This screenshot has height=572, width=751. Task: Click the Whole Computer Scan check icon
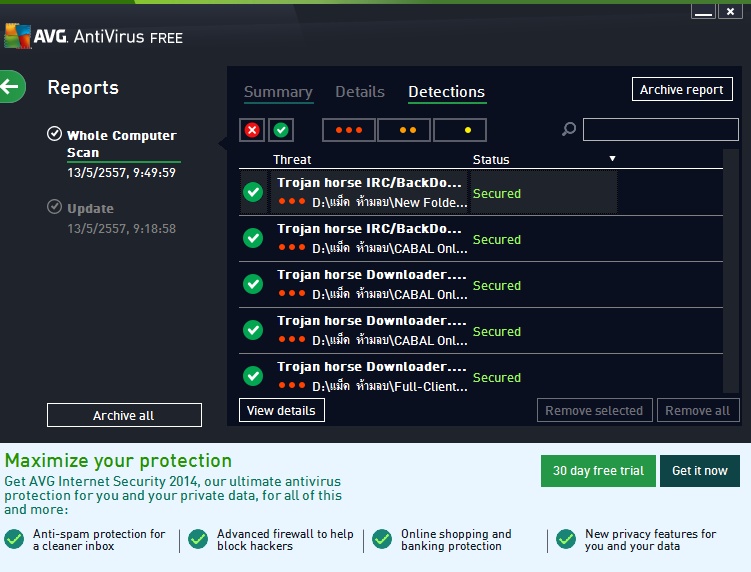coord(55,134)
